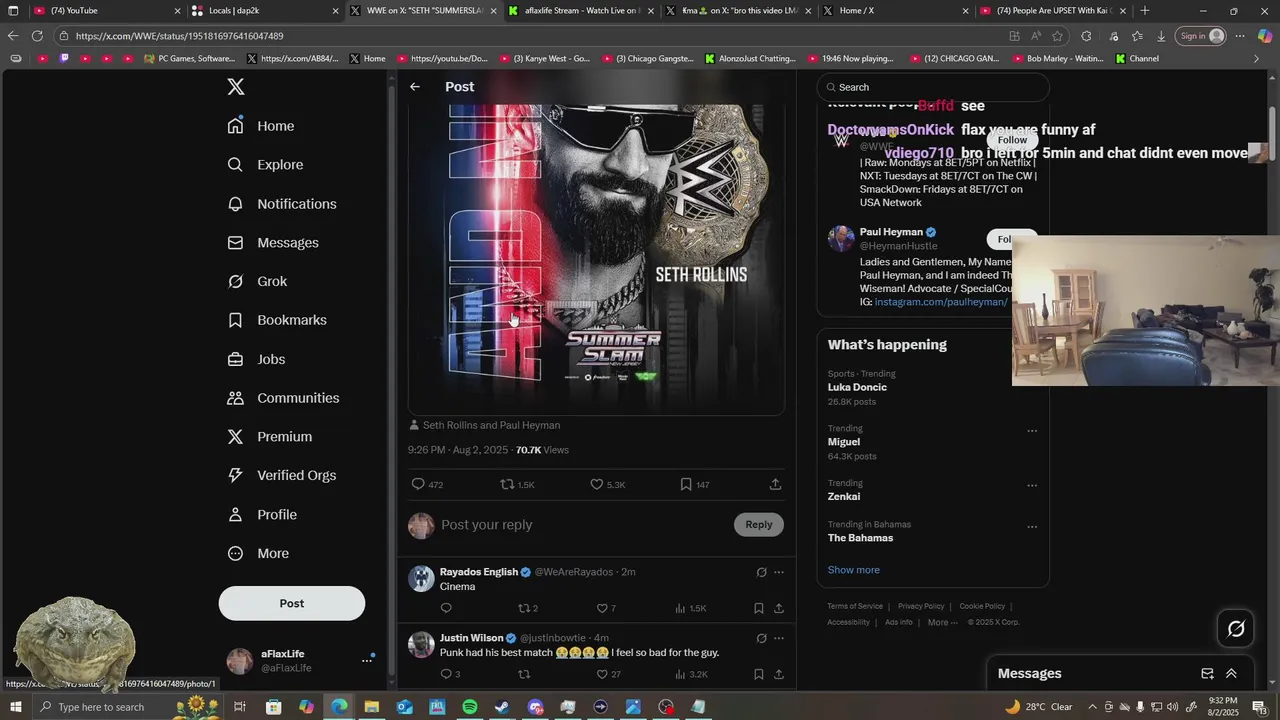Screen dimensions: 1280x720
Task: Open Profile from sidebar
Action: tap(262, 515)
